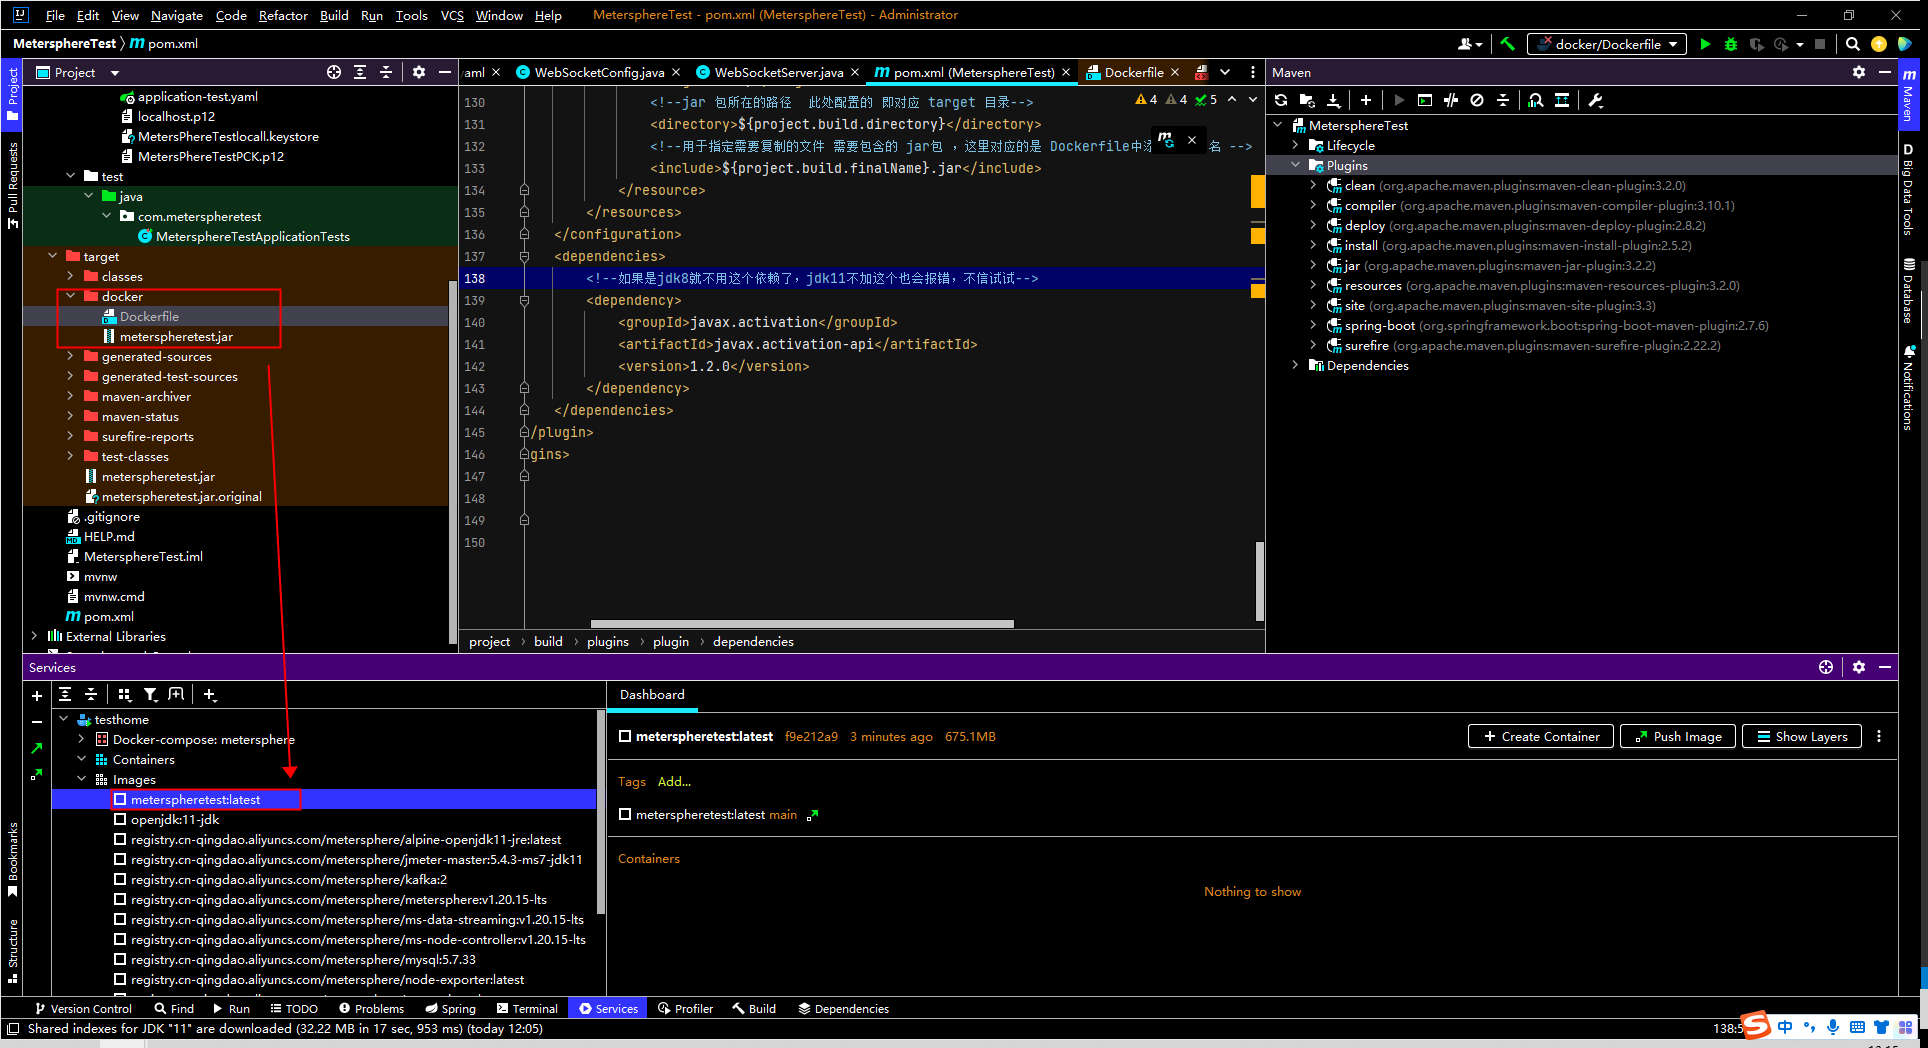
Task: Expand the generated-sources folder
Action: coord(70,356)
